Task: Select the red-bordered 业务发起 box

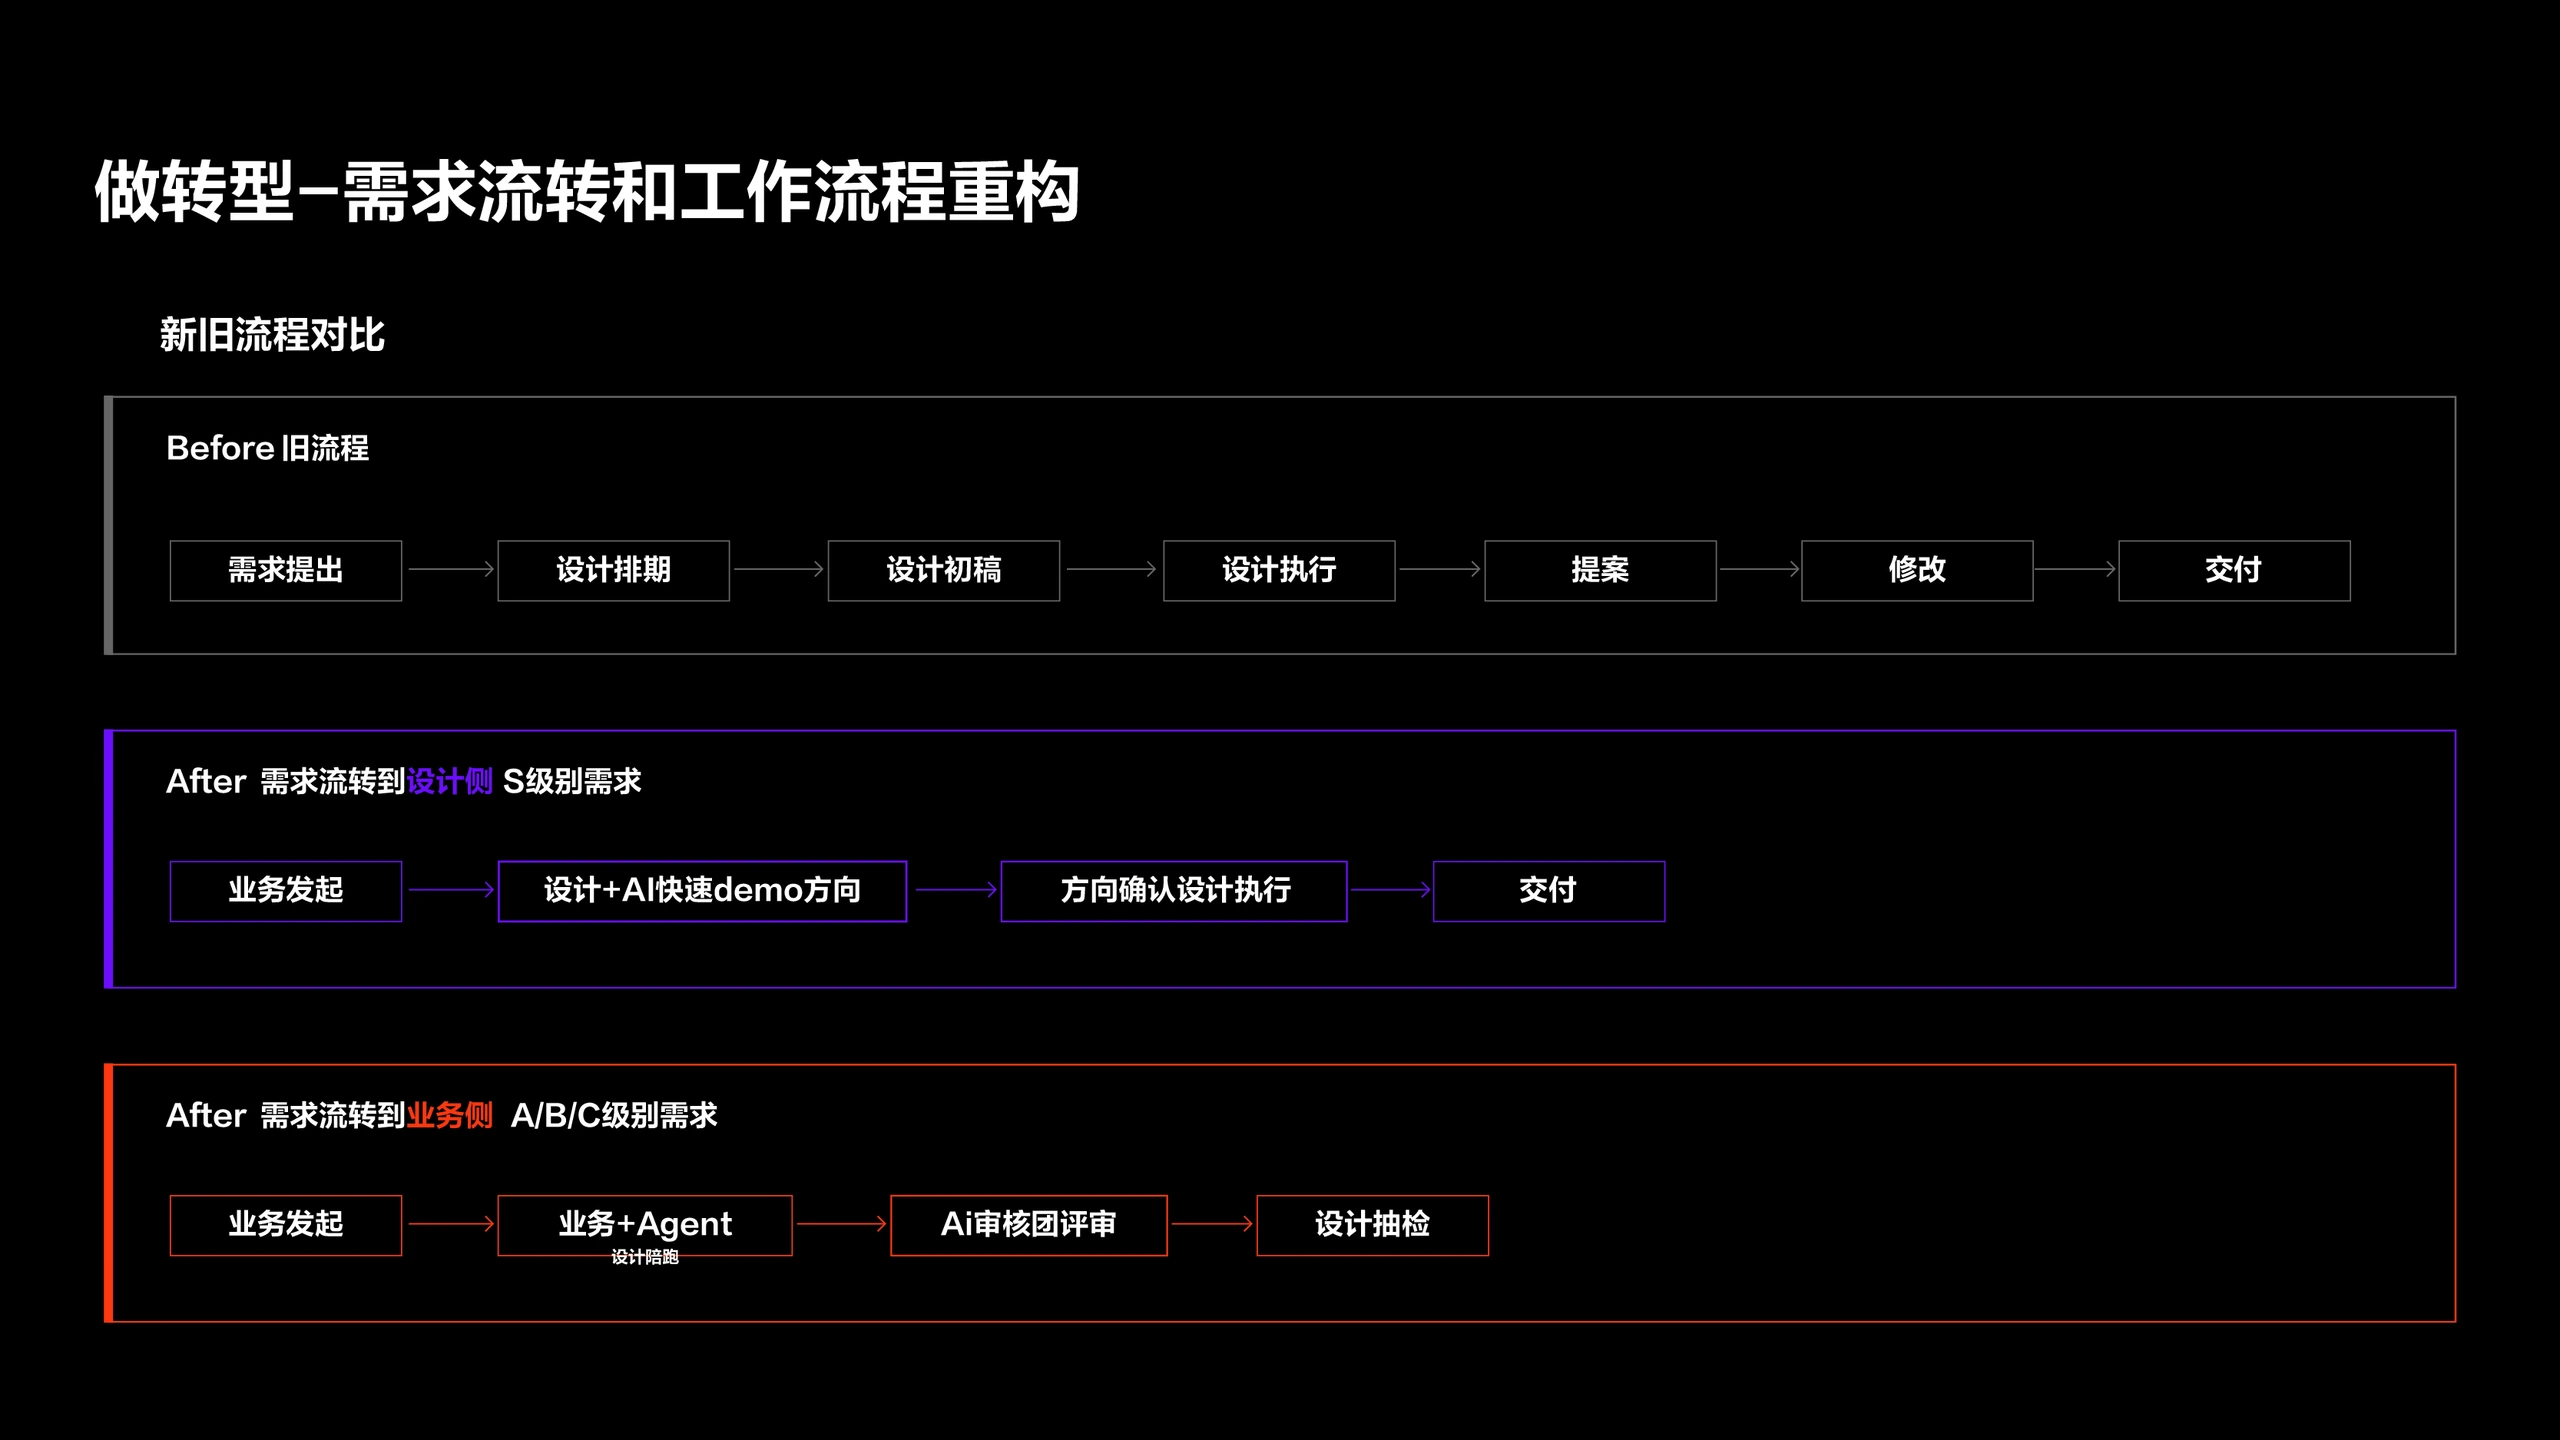Action: pyautogui.click(x=286, y=1224)
